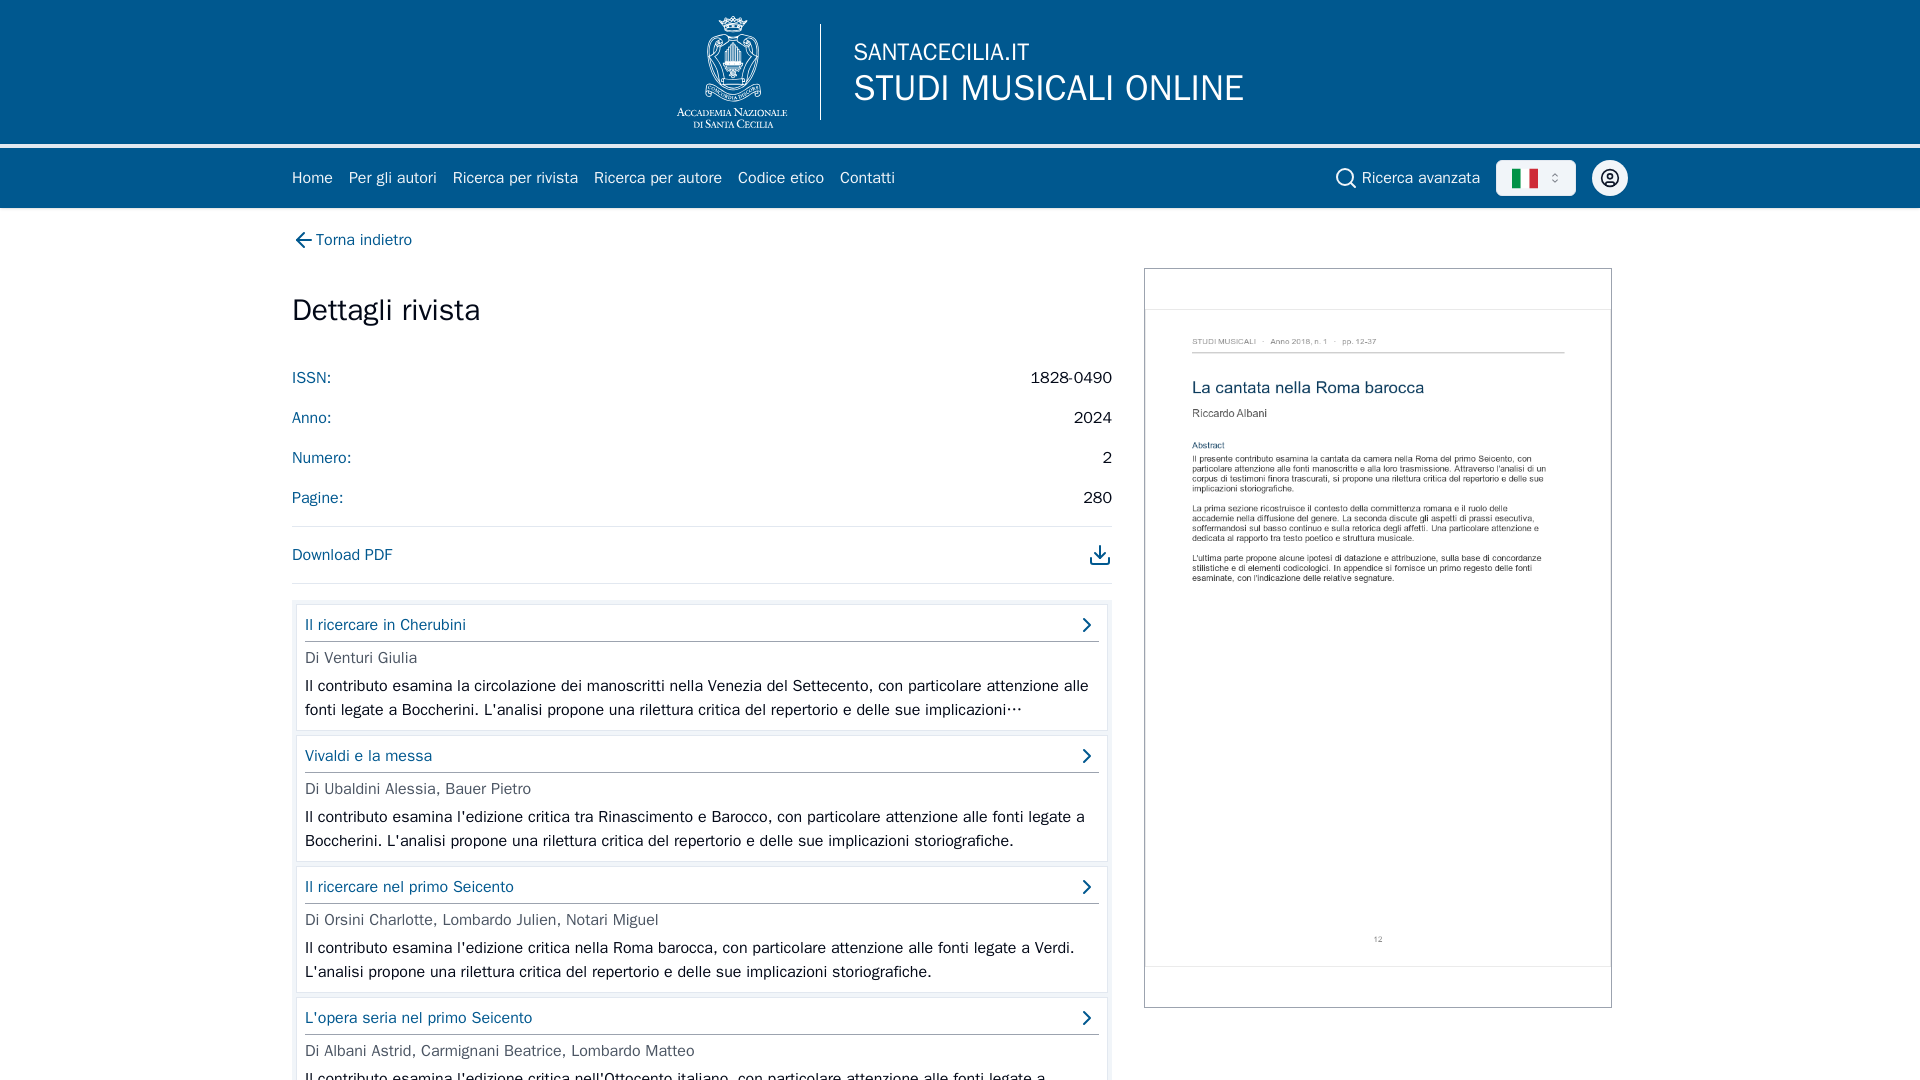Screen dimensions: 1920x1080
Task: Click the Accademia Nazionale di Santa Cecilia logo
Action: click(732, 72)
